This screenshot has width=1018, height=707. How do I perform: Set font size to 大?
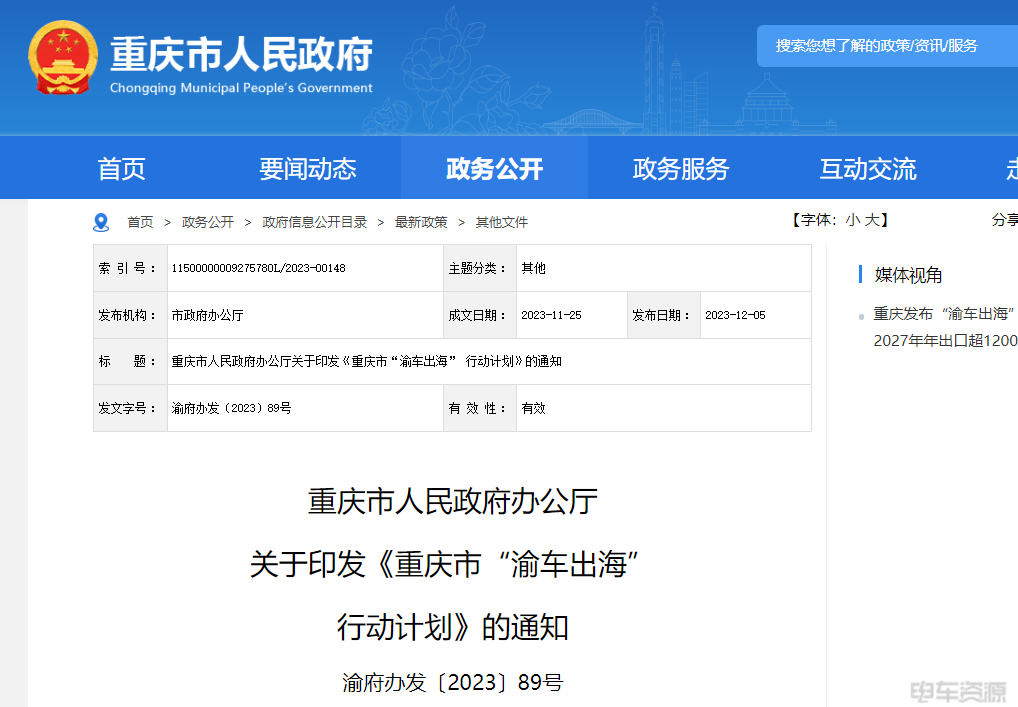(x=872, y=220)
